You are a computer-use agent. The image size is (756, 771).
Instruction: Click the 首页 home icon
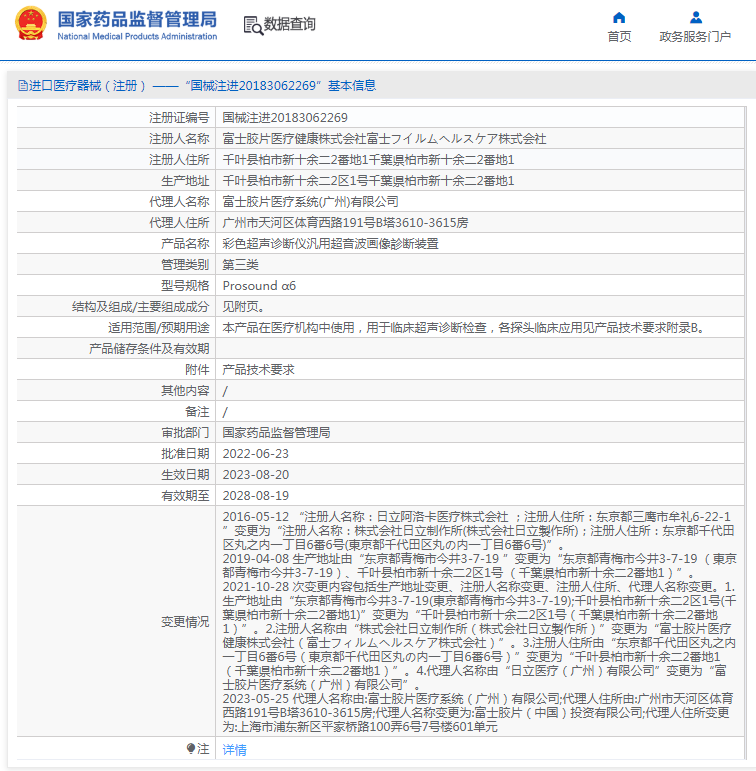(619, 18)
